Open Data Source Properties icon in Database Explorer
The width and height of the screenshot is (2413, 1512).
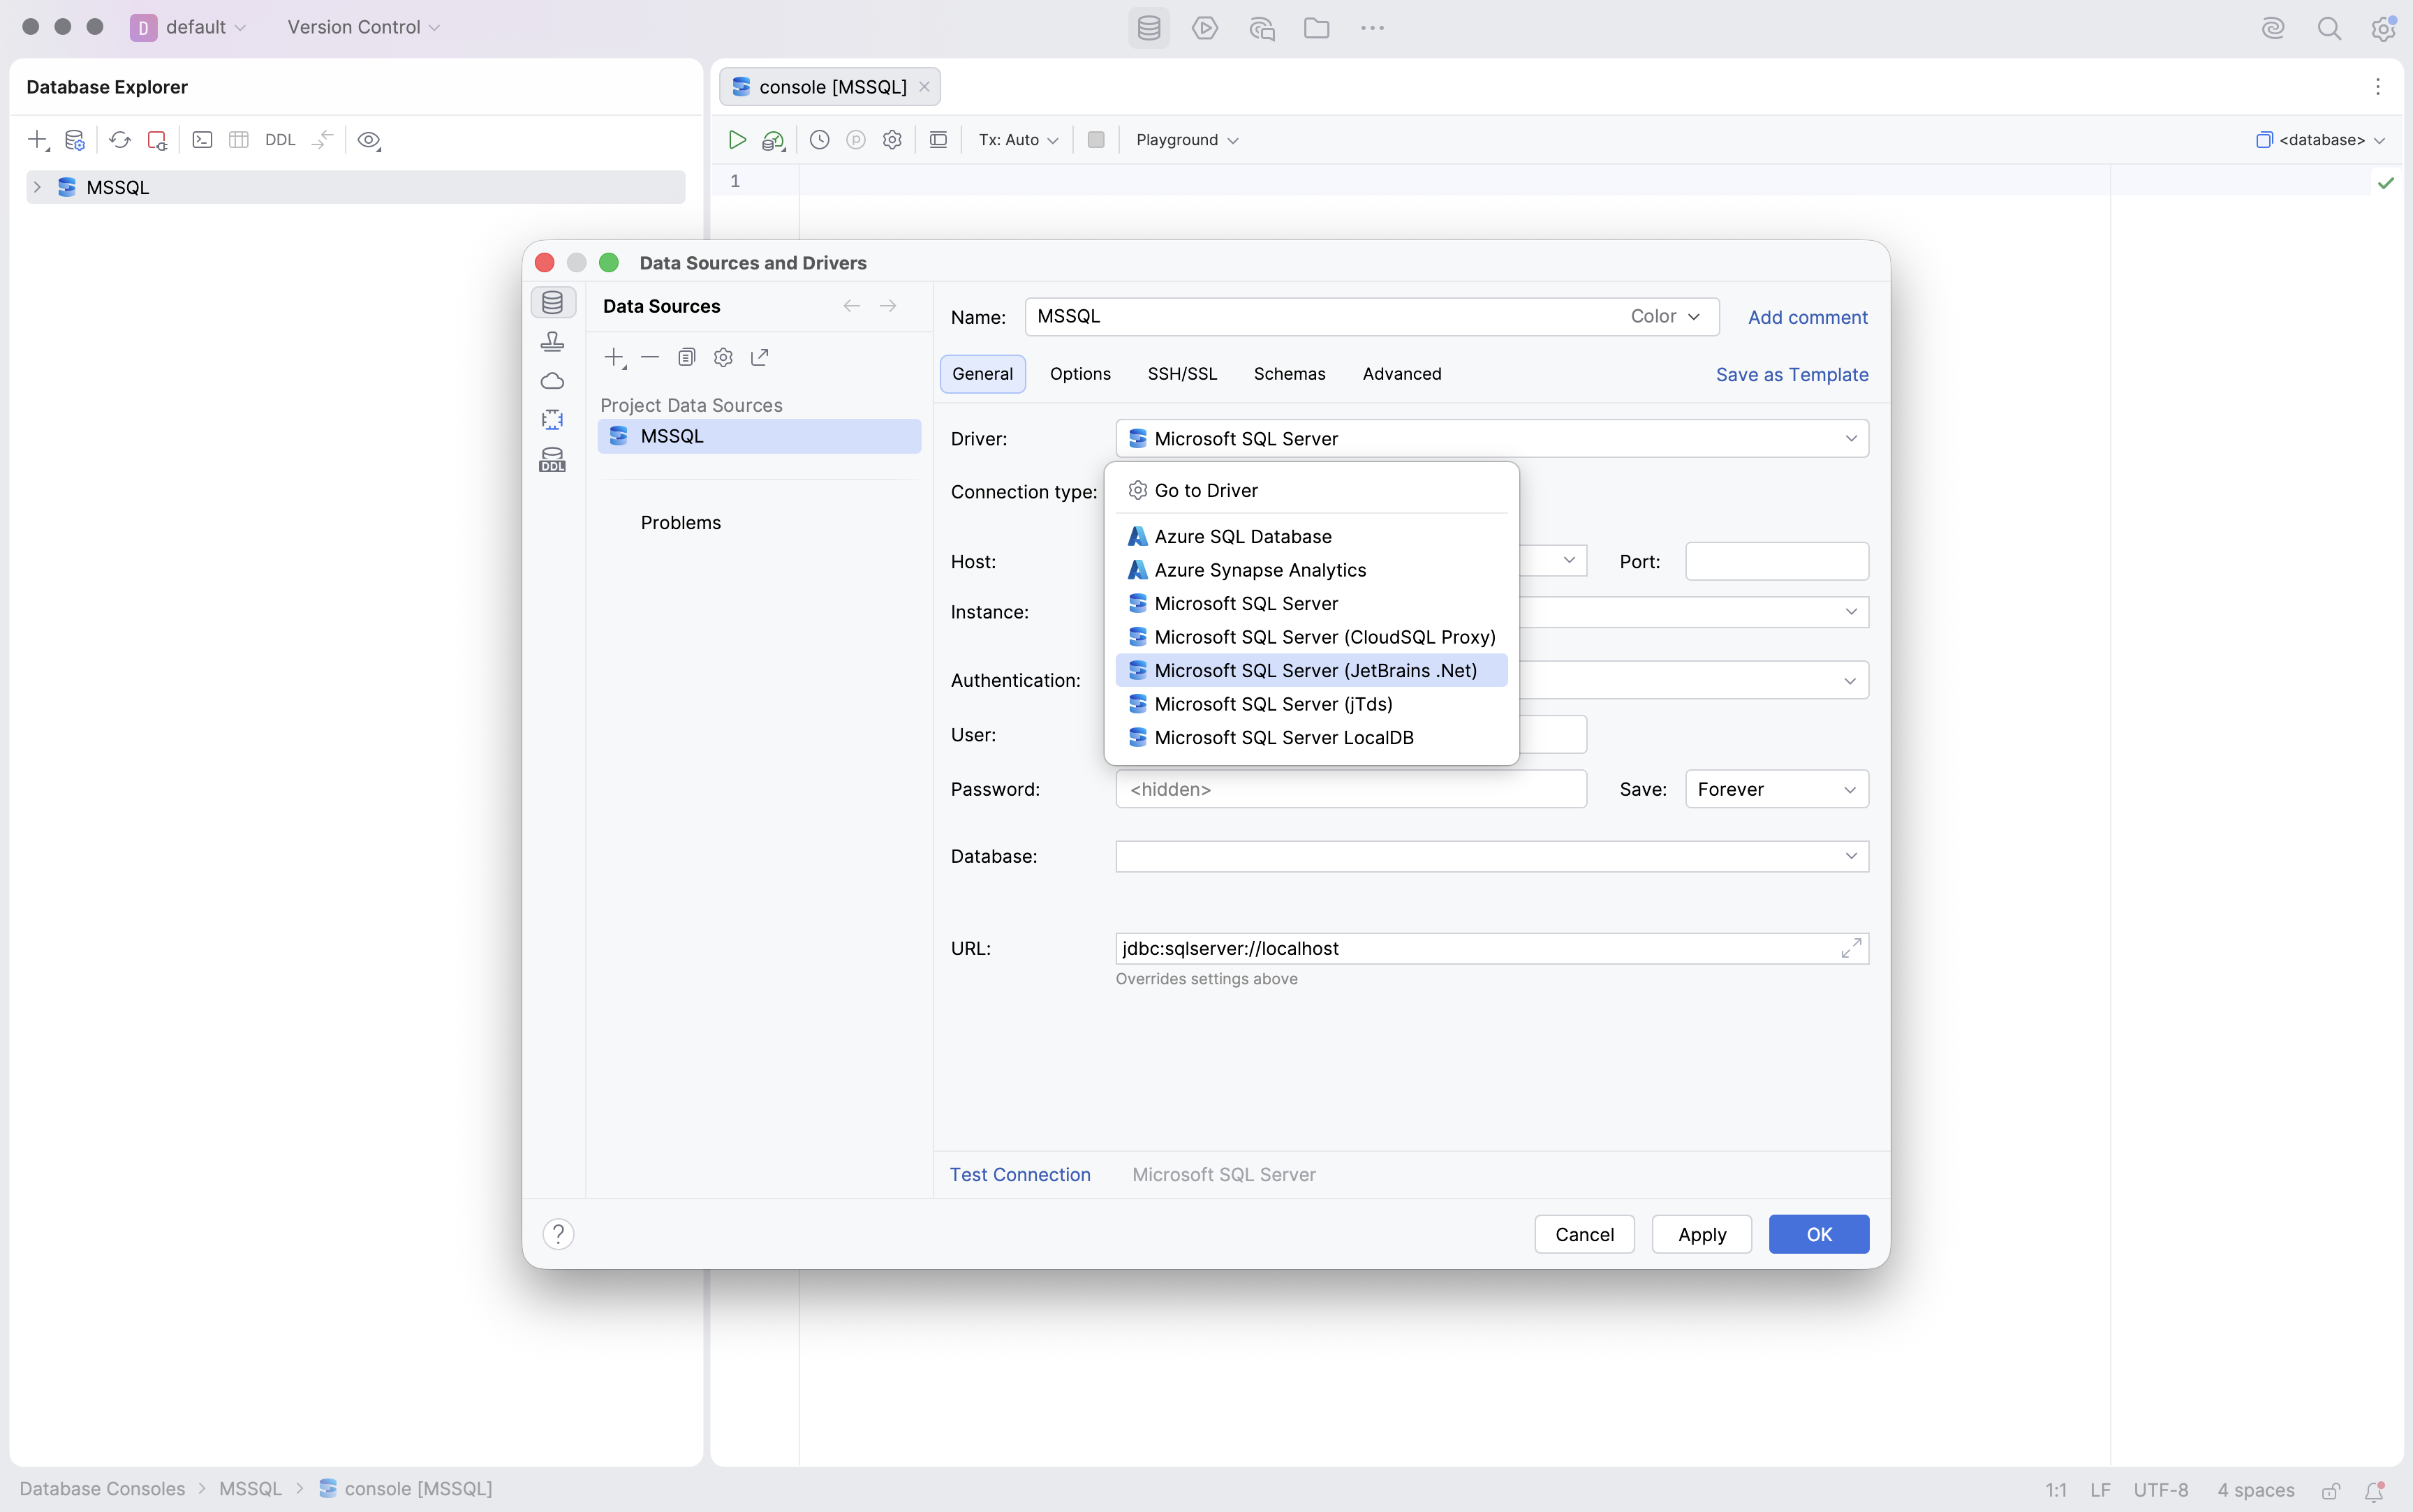click(75, 140)
